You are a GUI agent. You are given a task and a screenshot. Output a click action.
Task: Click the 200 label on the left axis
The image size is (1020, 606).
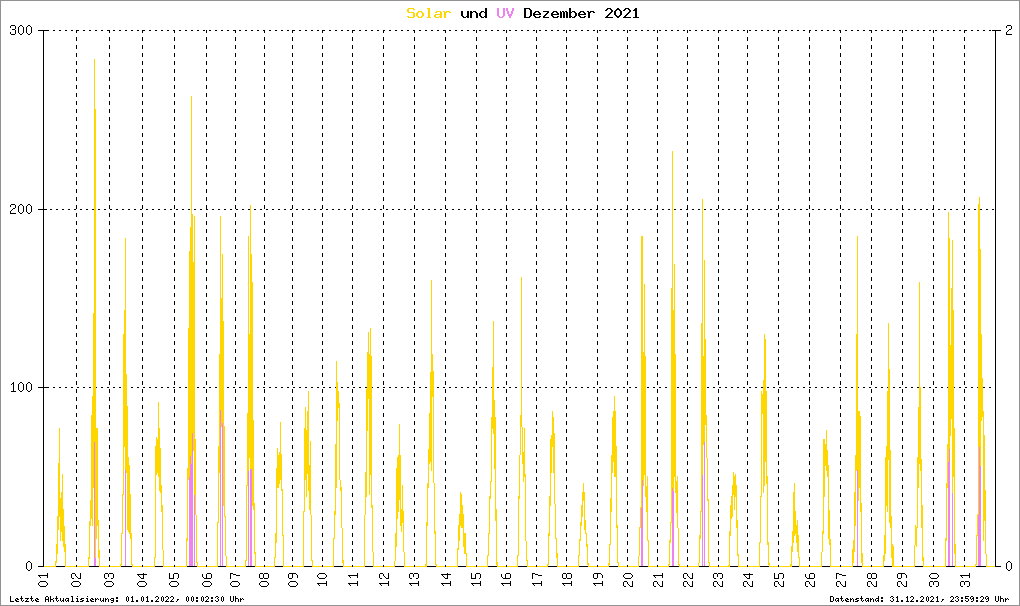click(x=21, y=209)
